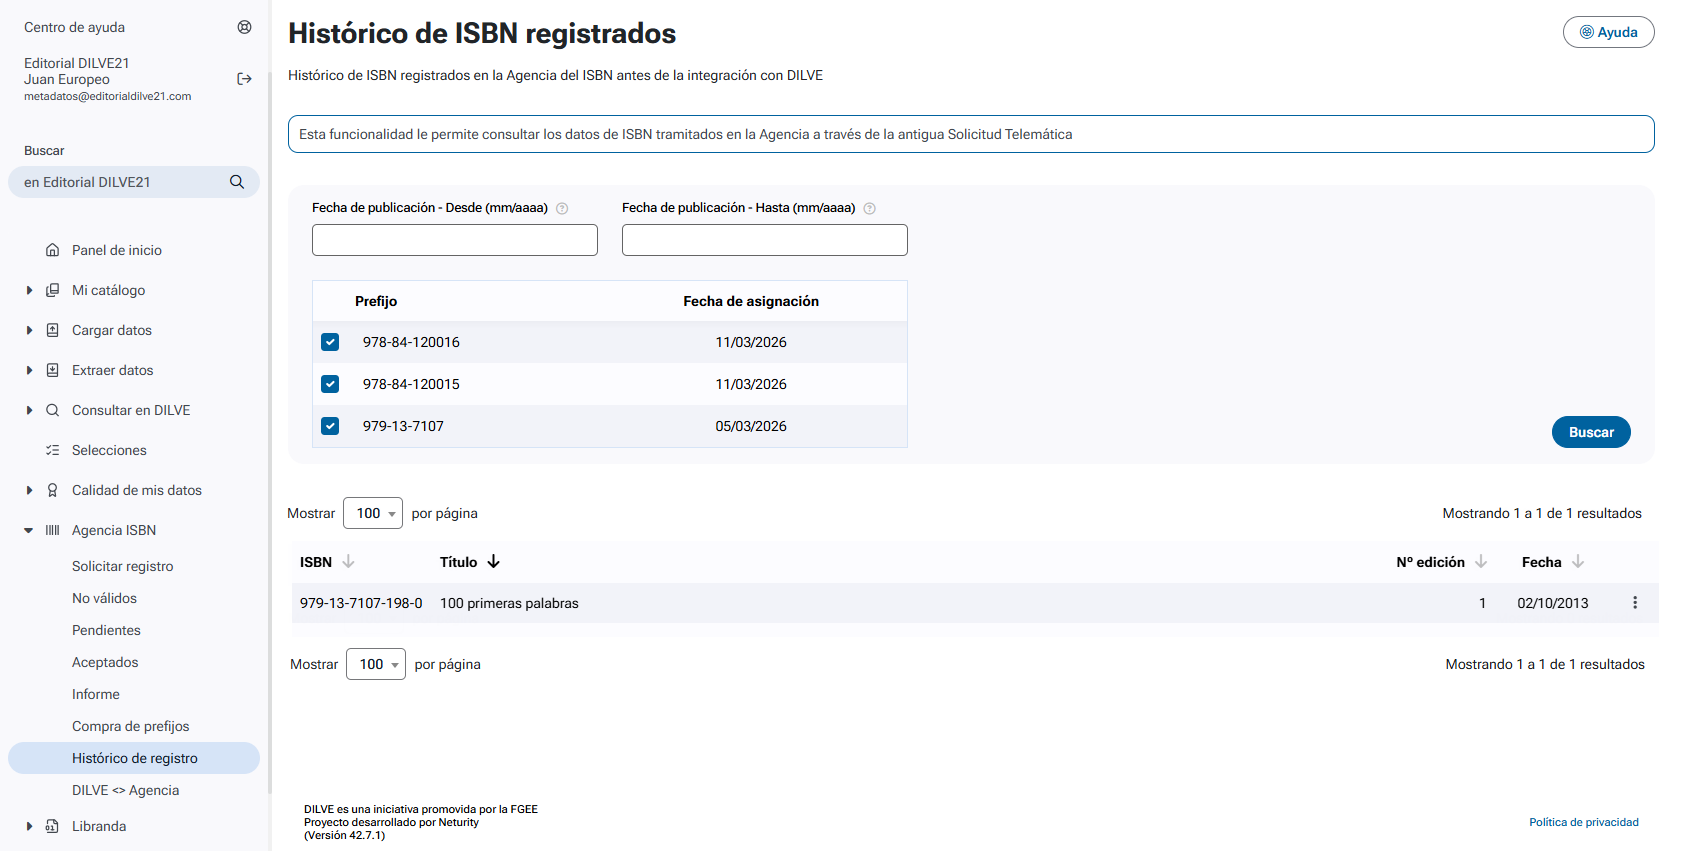This screenshot has height=851, width=1686.
Task: Toggle the 979-13-7107 prefix checkbox
Action: pos(330,426)
